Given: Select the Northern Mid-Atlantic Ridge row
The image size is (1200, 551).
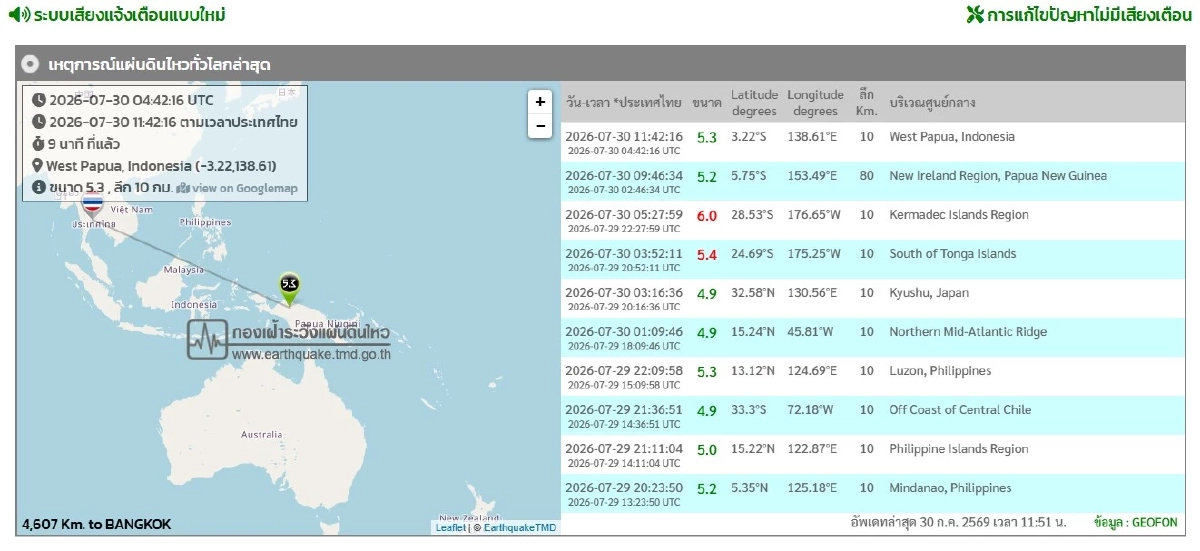Looking at the screenshot, I should coord(871,337).
